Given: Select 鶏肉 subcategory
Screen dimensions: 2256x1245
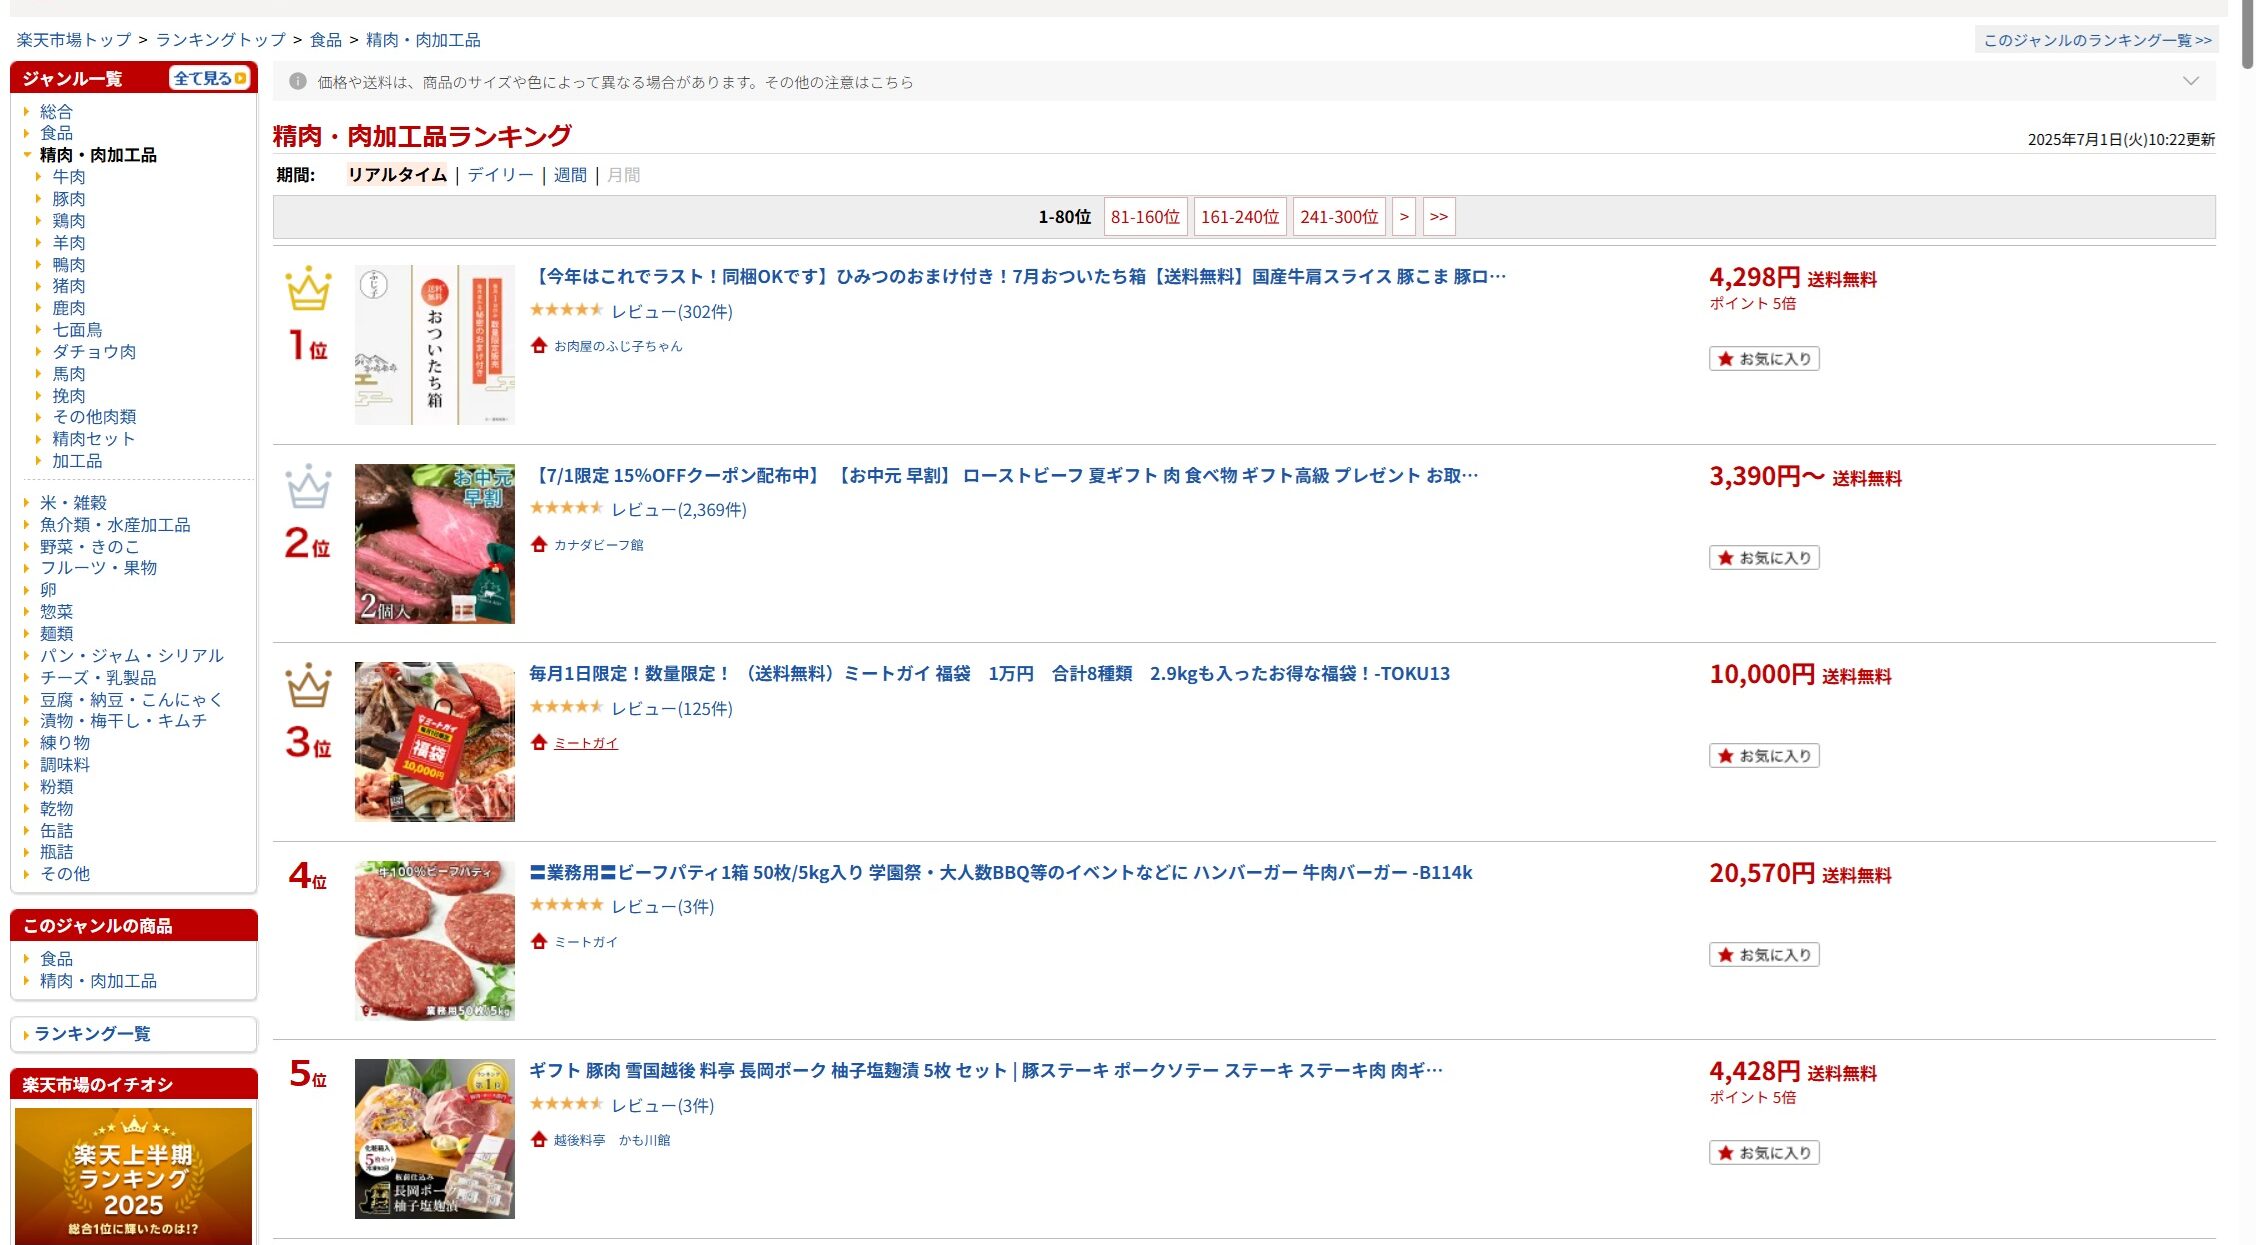Looking at the screenshot, I should [x=69, y=220].
